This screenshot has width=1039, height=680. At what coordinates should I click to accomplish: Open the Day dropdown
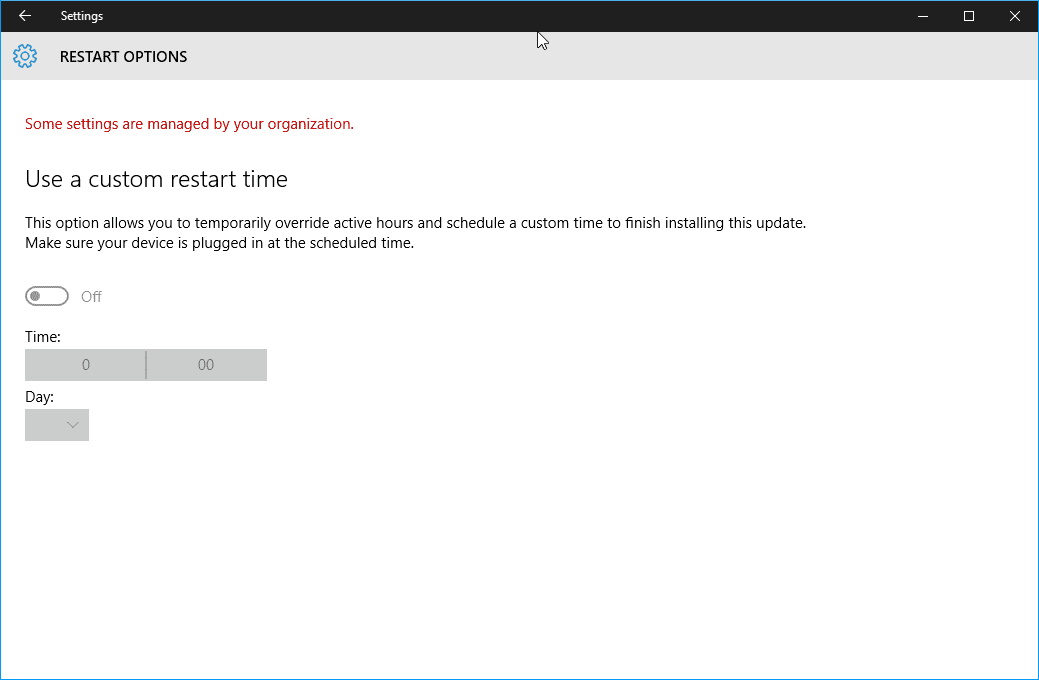tap(57, 425)
